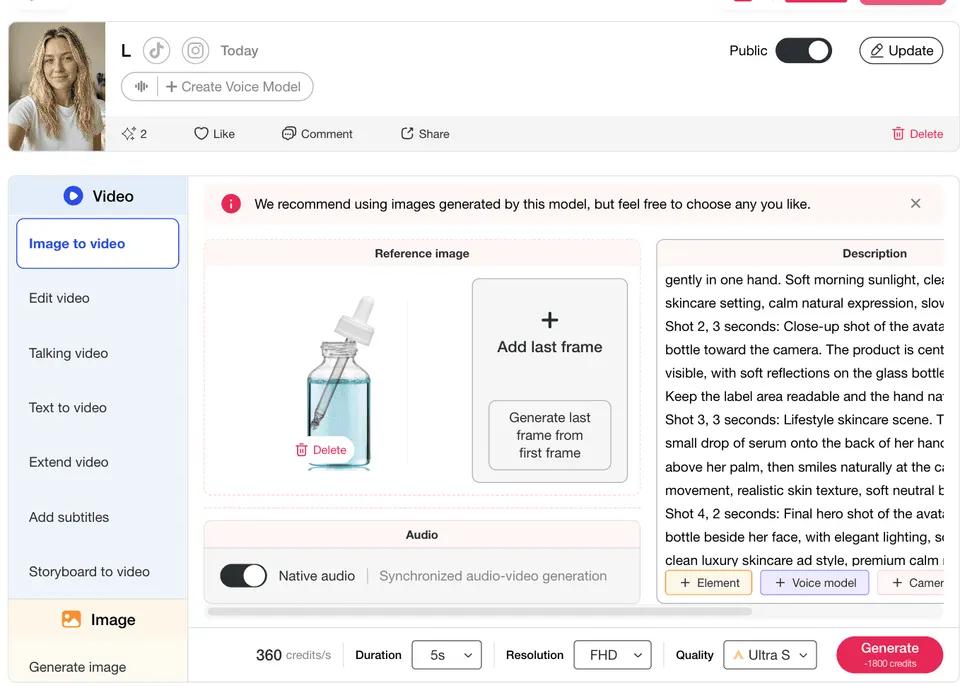Click the Camera button under Description
The height and width of the screenshot is (686, 960).
pyautogui.click(x=912, y=582)
